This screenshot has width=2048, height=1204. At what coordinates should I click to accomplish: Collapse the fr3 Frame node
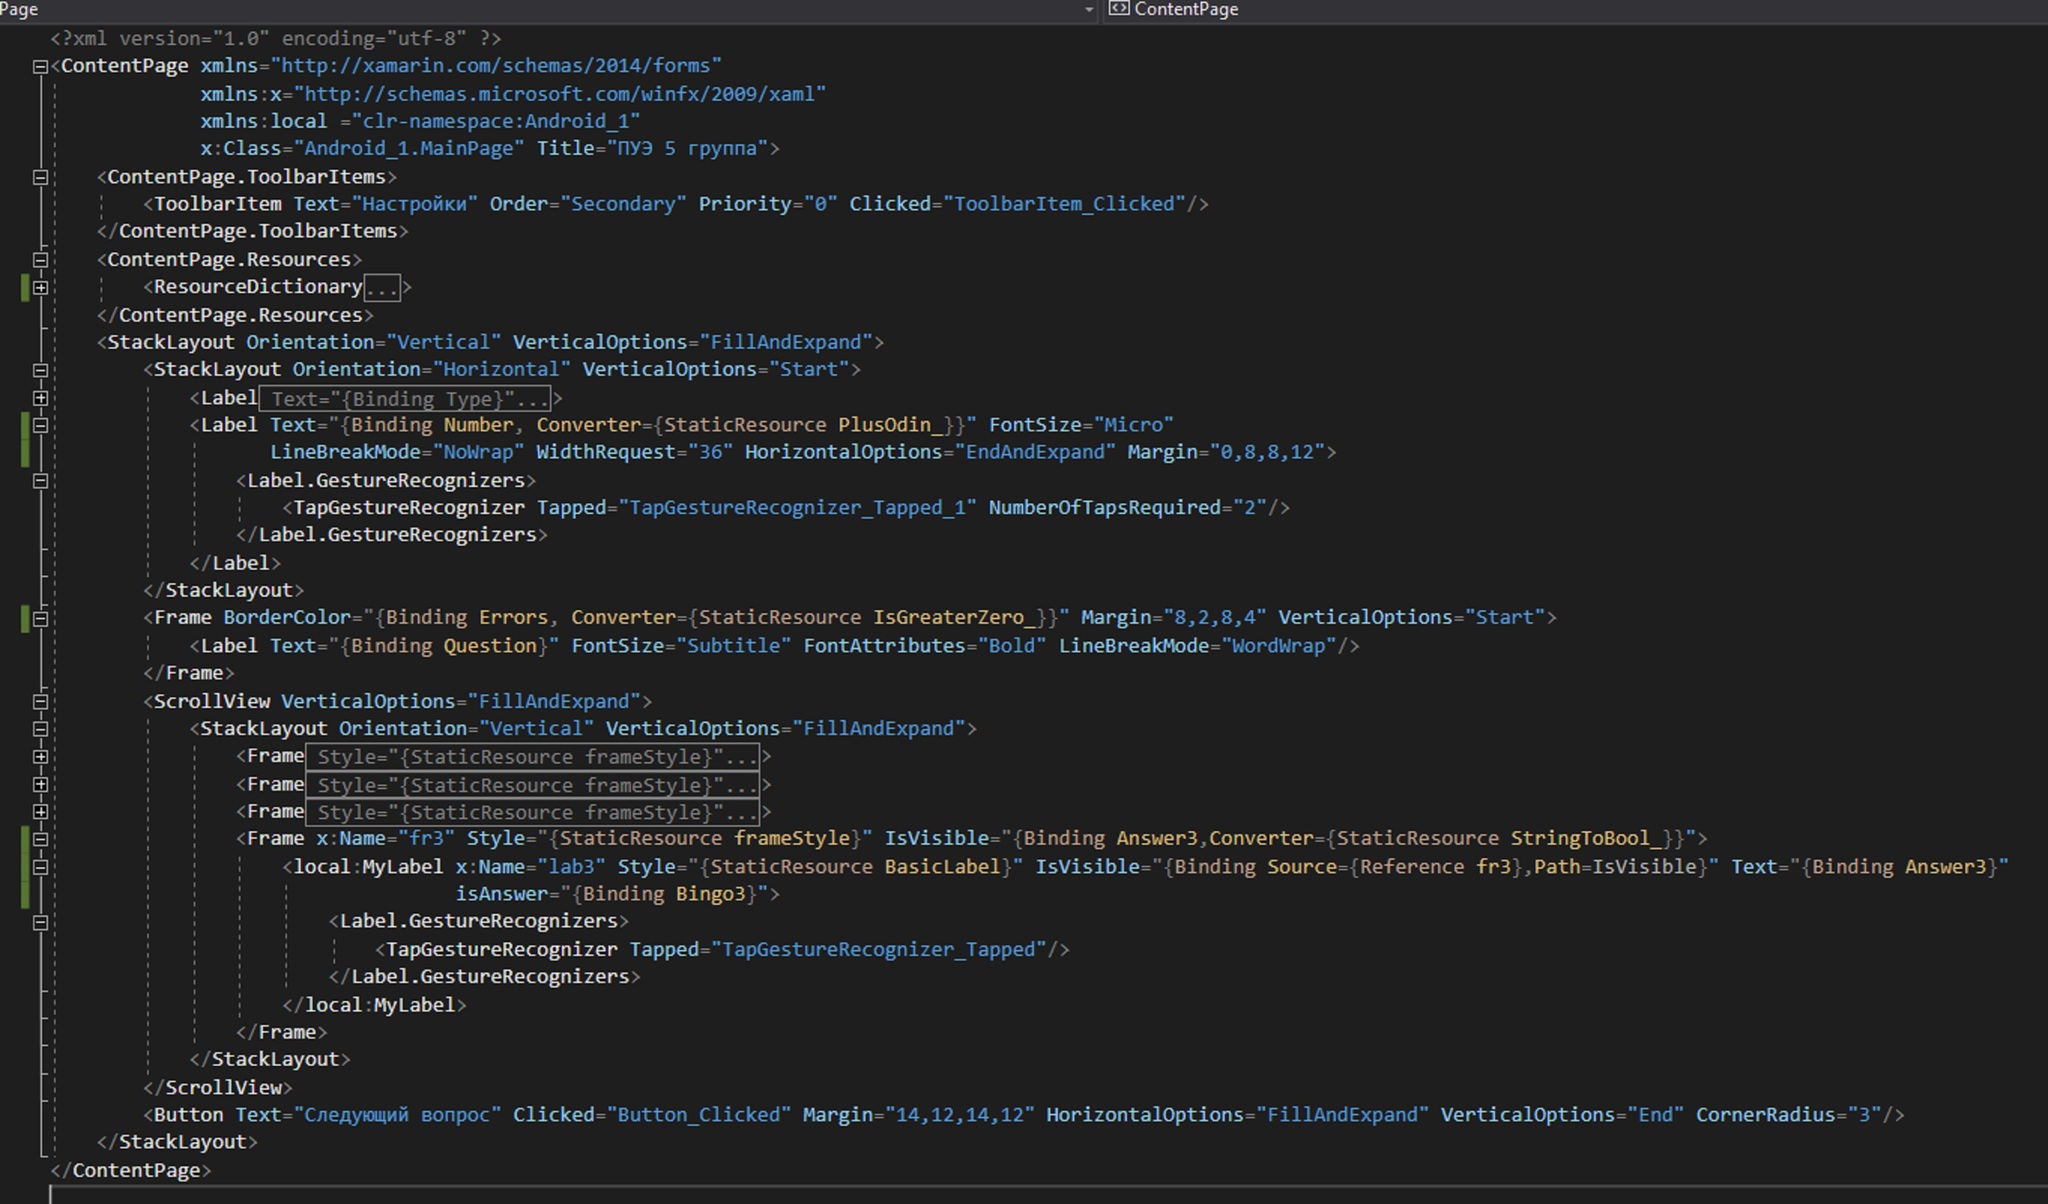40,840
